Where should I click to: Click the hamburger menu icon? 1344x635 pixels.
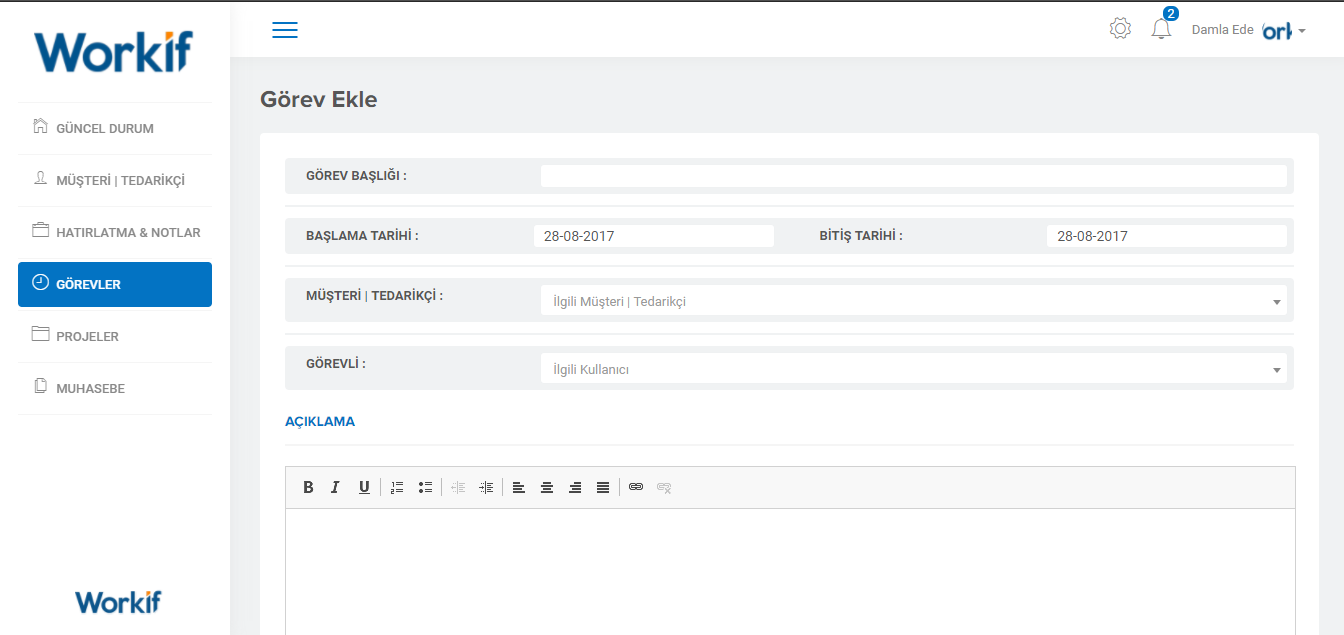coord(285,30)
